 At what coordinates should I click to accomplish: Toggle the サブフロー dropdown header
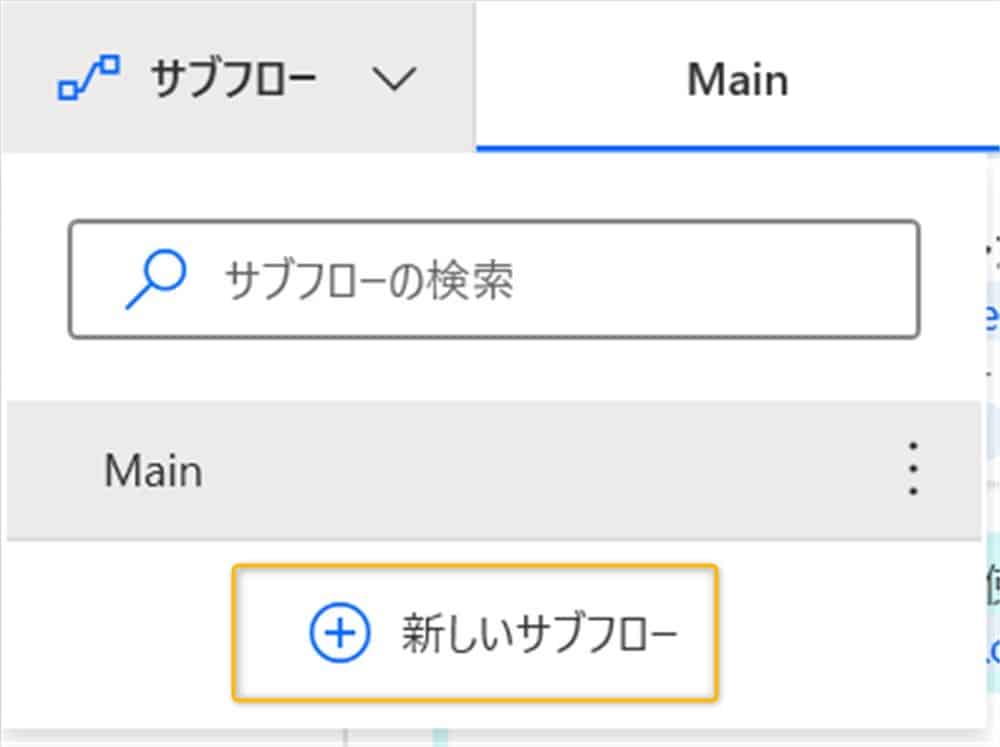(x=238, y=78)
